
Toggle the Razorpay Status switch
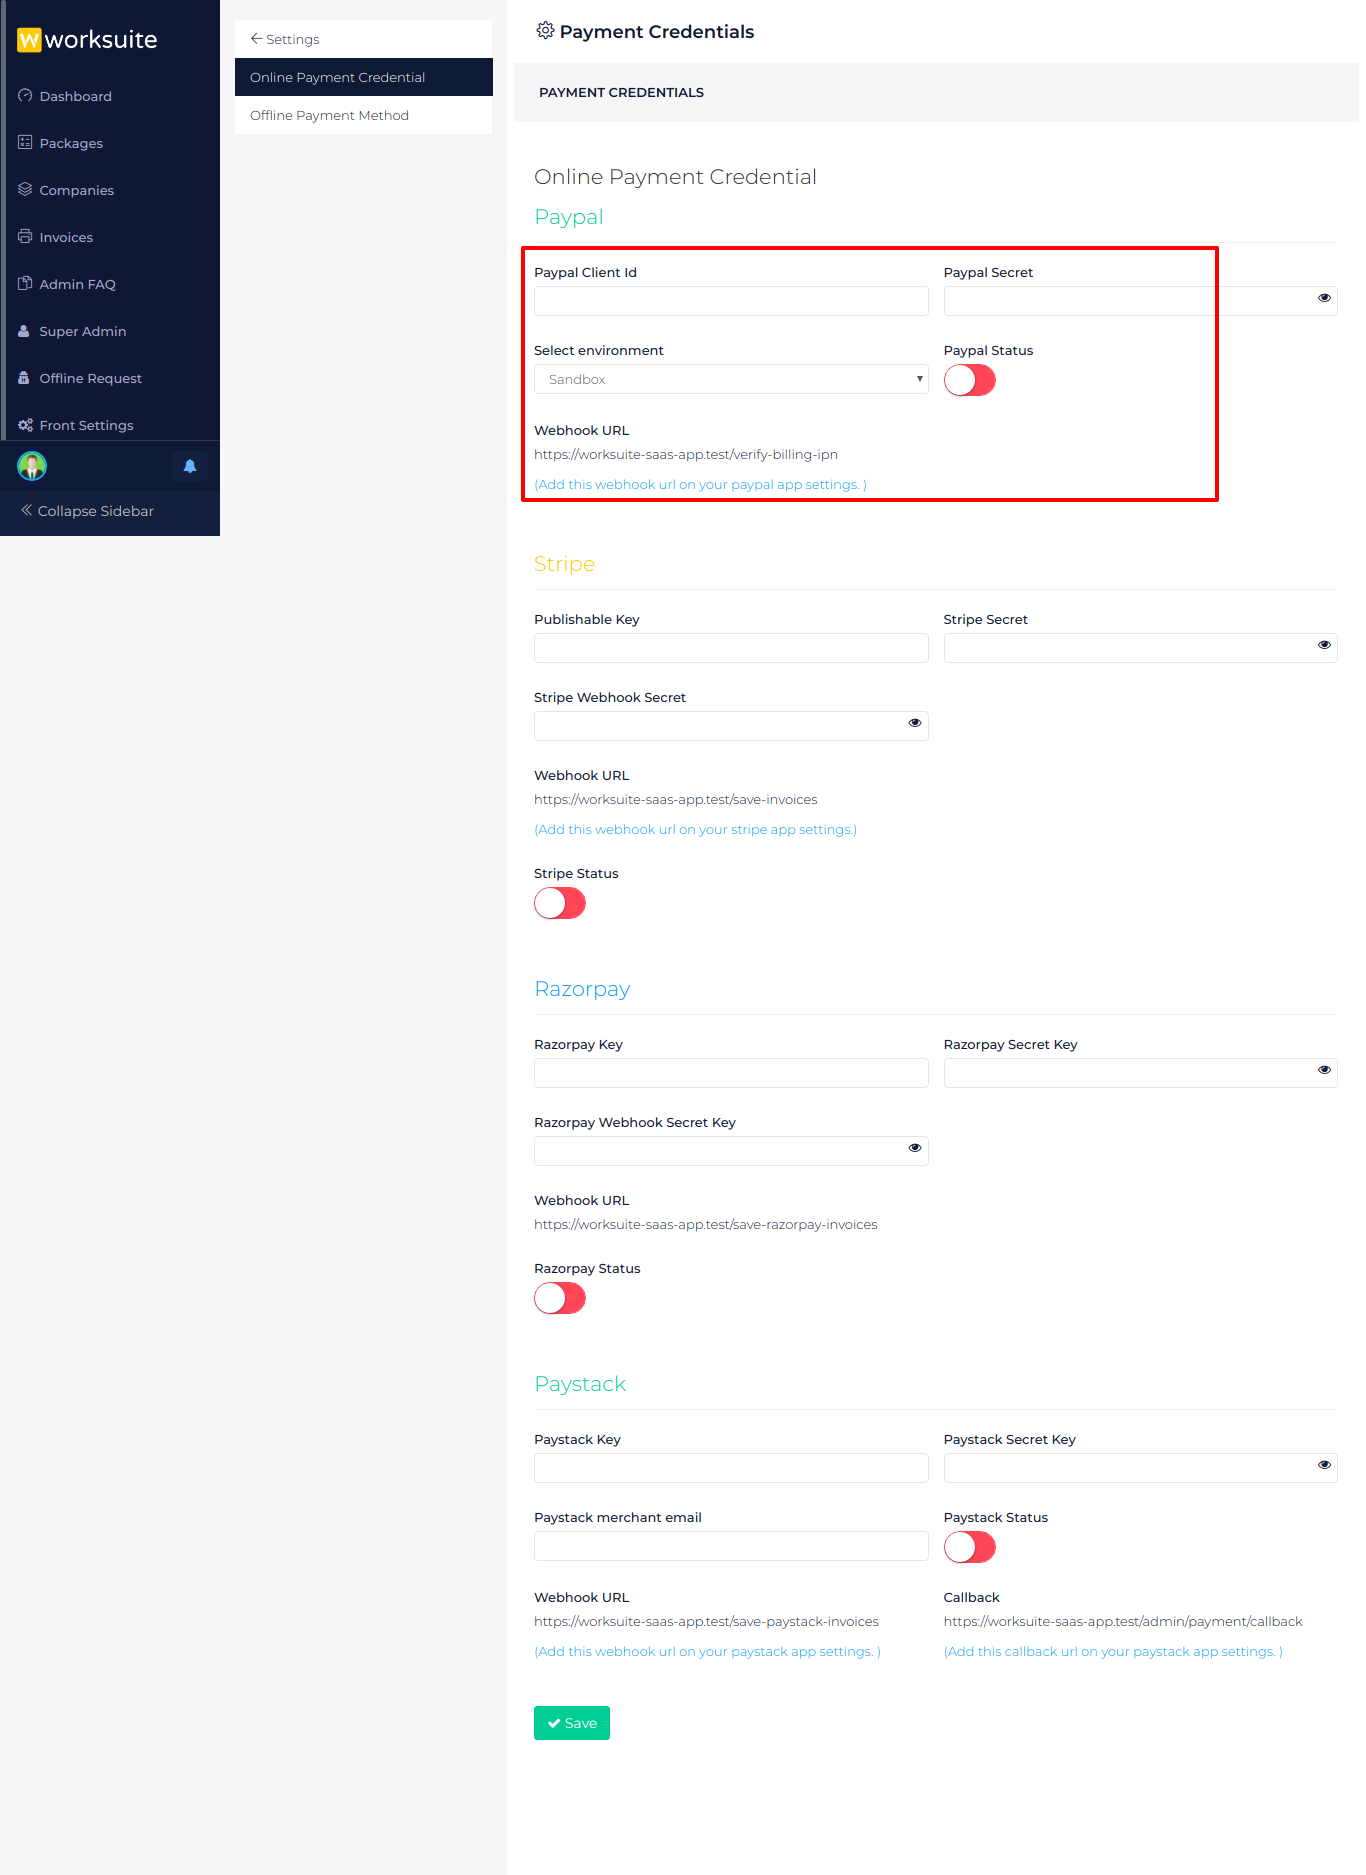coord(560,1298)
